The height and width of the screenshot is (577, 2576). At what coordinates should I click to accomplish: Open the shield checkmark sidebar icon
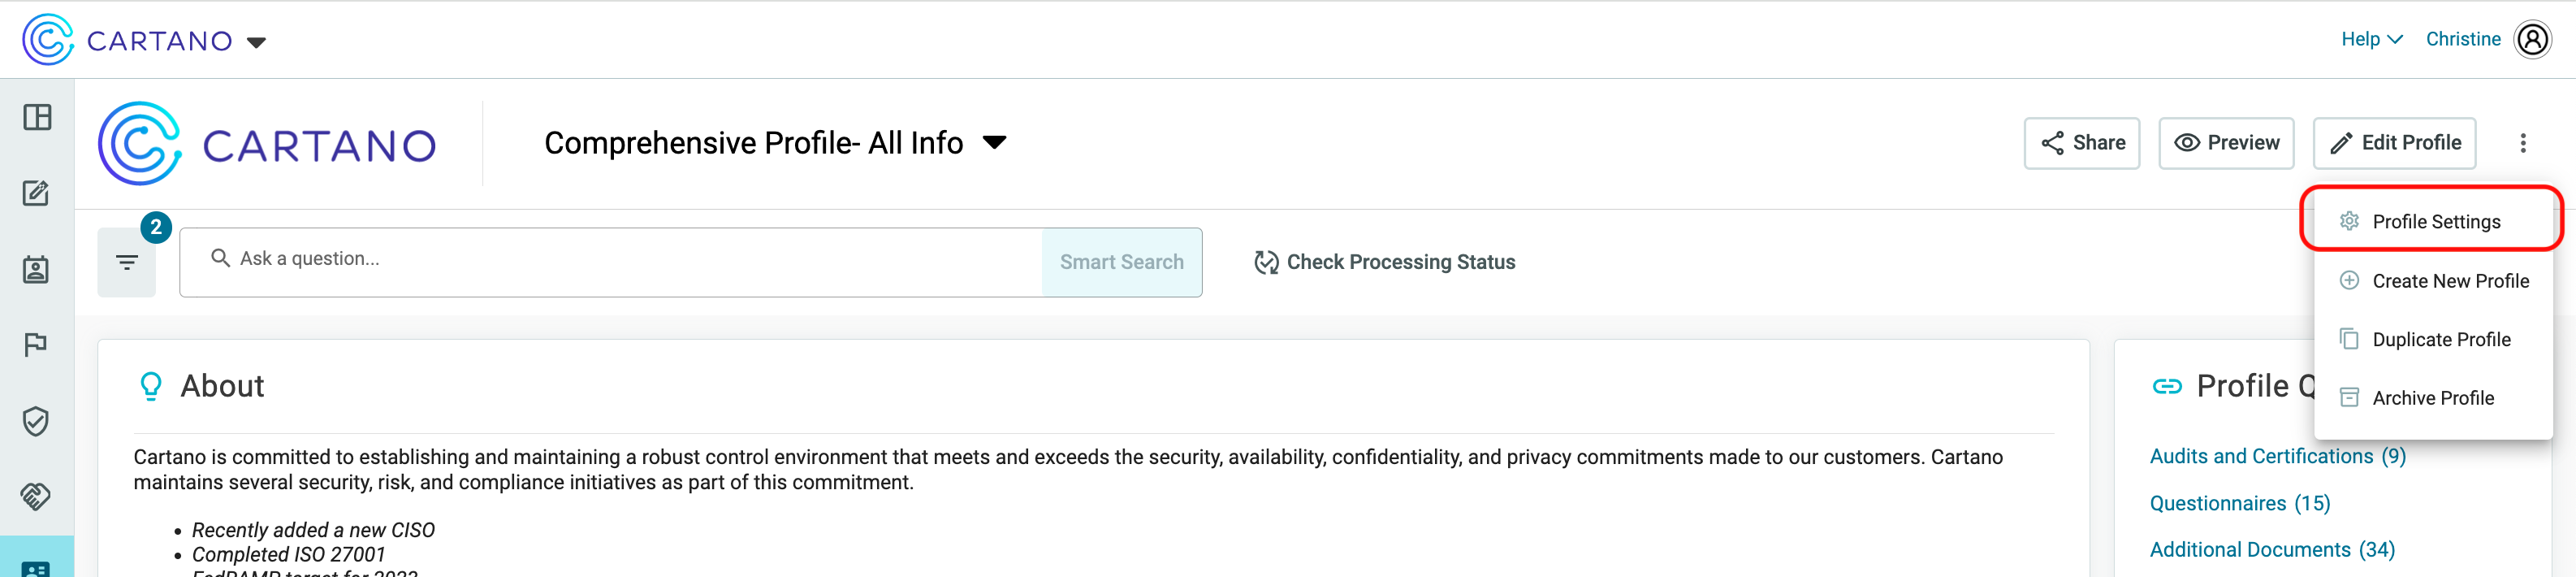coord(37,421)
